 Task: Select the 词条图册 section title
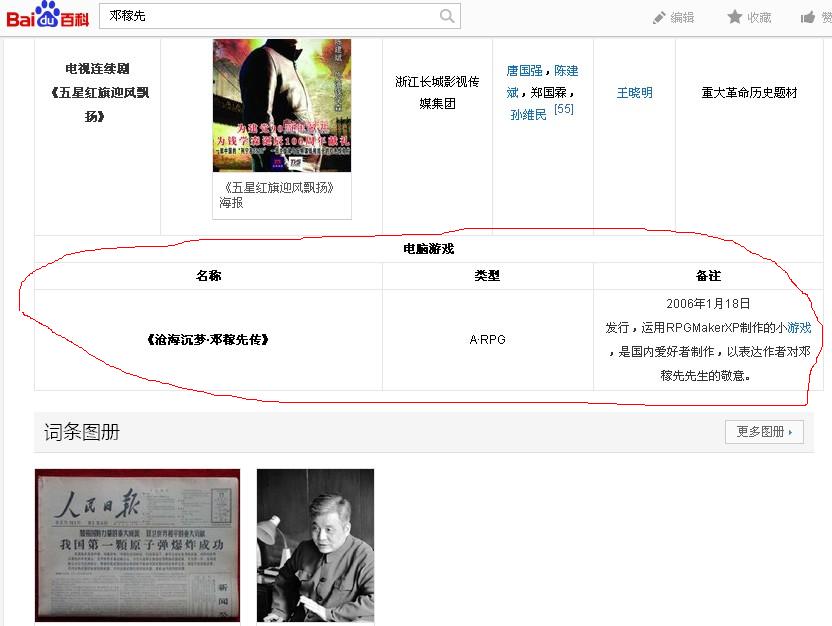click(x=82, y=432)
